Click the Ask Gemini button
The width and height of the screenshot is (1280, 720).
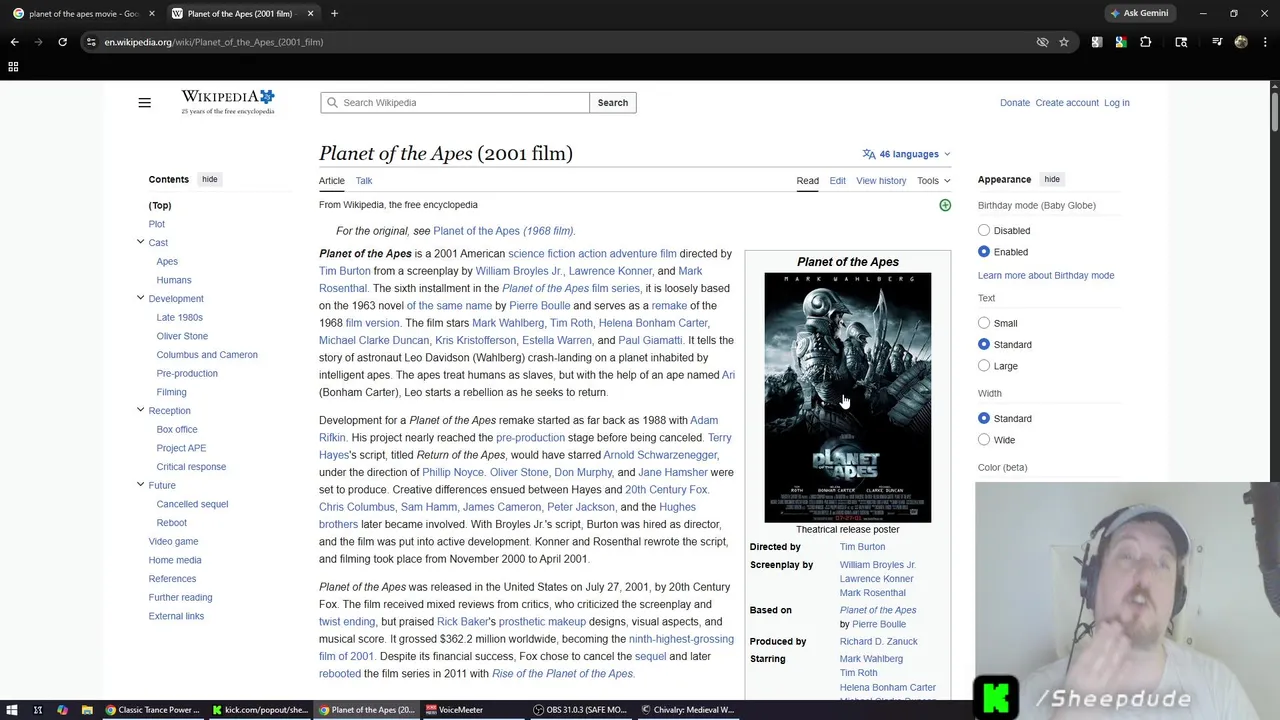(x=1139, y=14)
